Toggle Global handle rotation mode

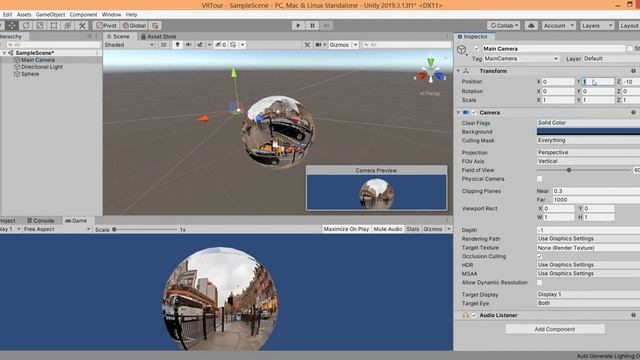coord(134,25)
